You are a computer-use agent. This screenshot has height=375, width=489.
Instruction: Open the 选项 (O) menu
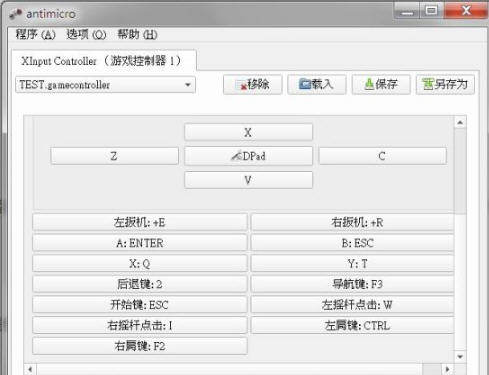click(x=86, y=34)
